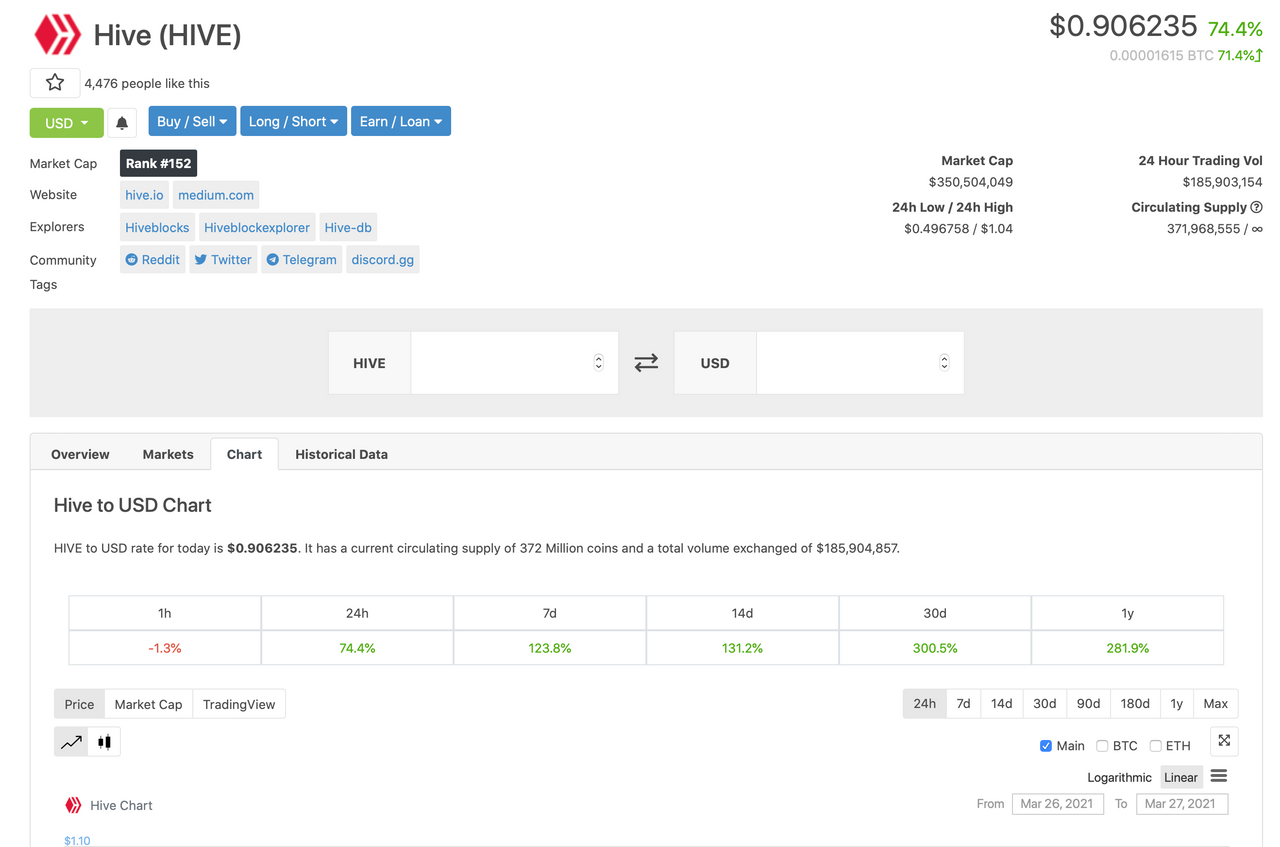This screenshot has height=847, width=1280.
Task: Open the chart fullscreen expand icon
Action: click(x=1224, y=741)
